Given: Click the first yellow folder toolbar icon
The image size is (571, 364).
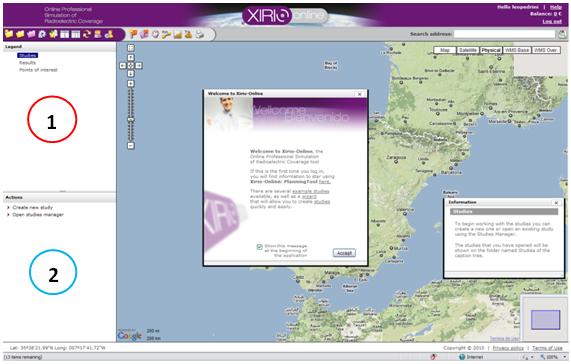Looking at the screenshot, I should point(9,34).
